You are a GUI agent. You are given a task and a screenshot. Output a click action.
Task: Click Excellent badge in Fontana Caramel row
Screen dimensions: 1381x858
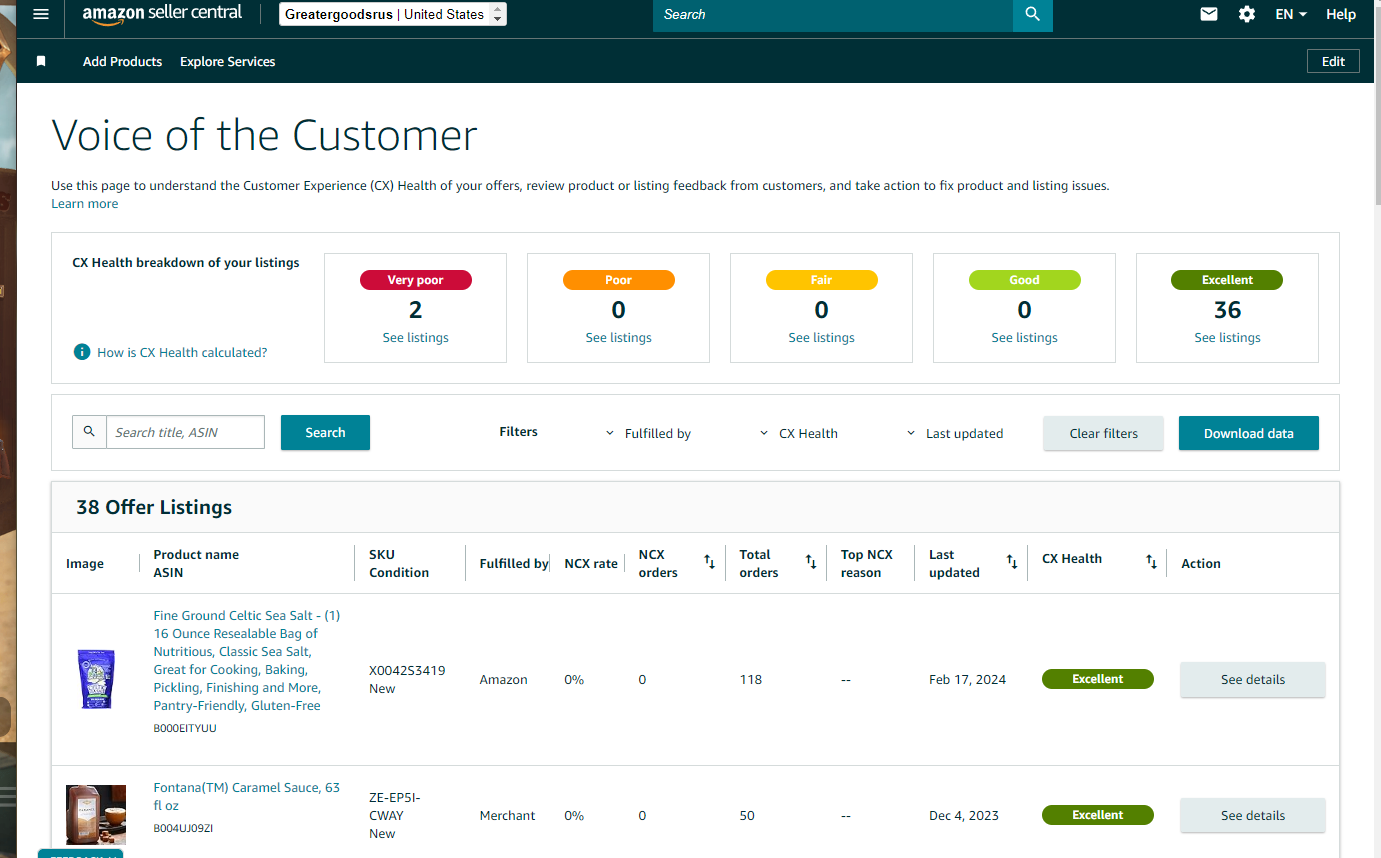pos(1097,815)
